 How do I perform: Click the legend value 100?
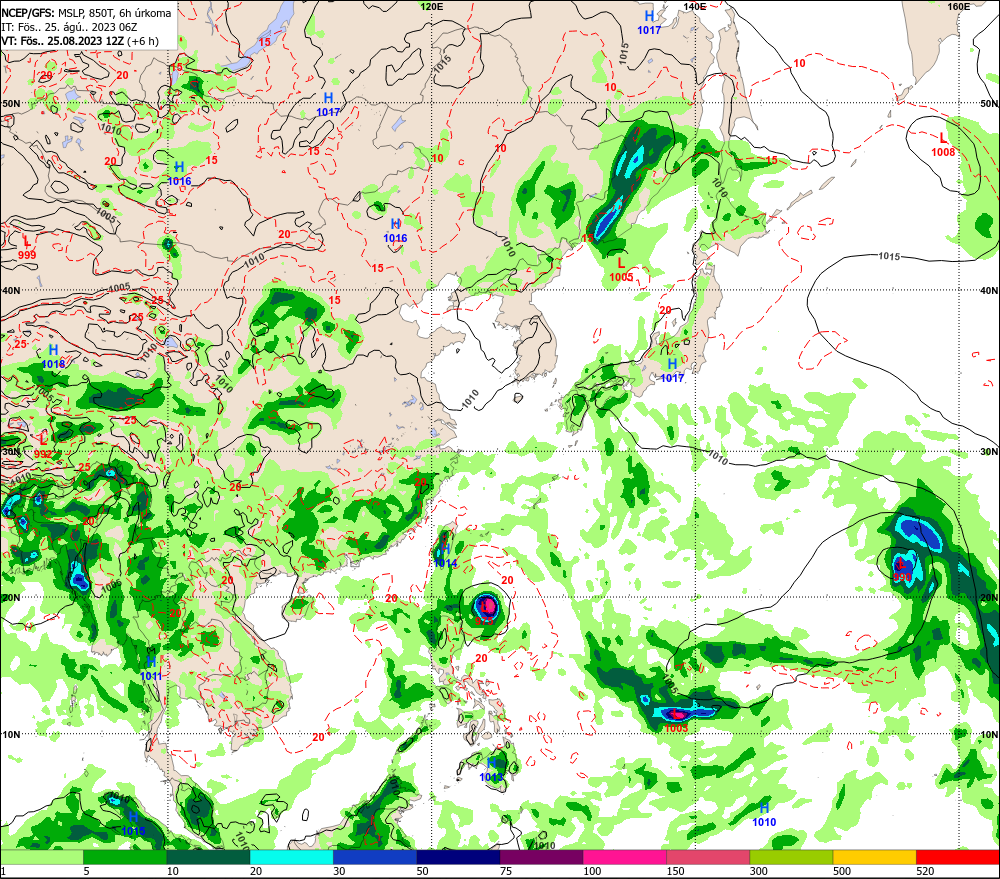[592, 871]
